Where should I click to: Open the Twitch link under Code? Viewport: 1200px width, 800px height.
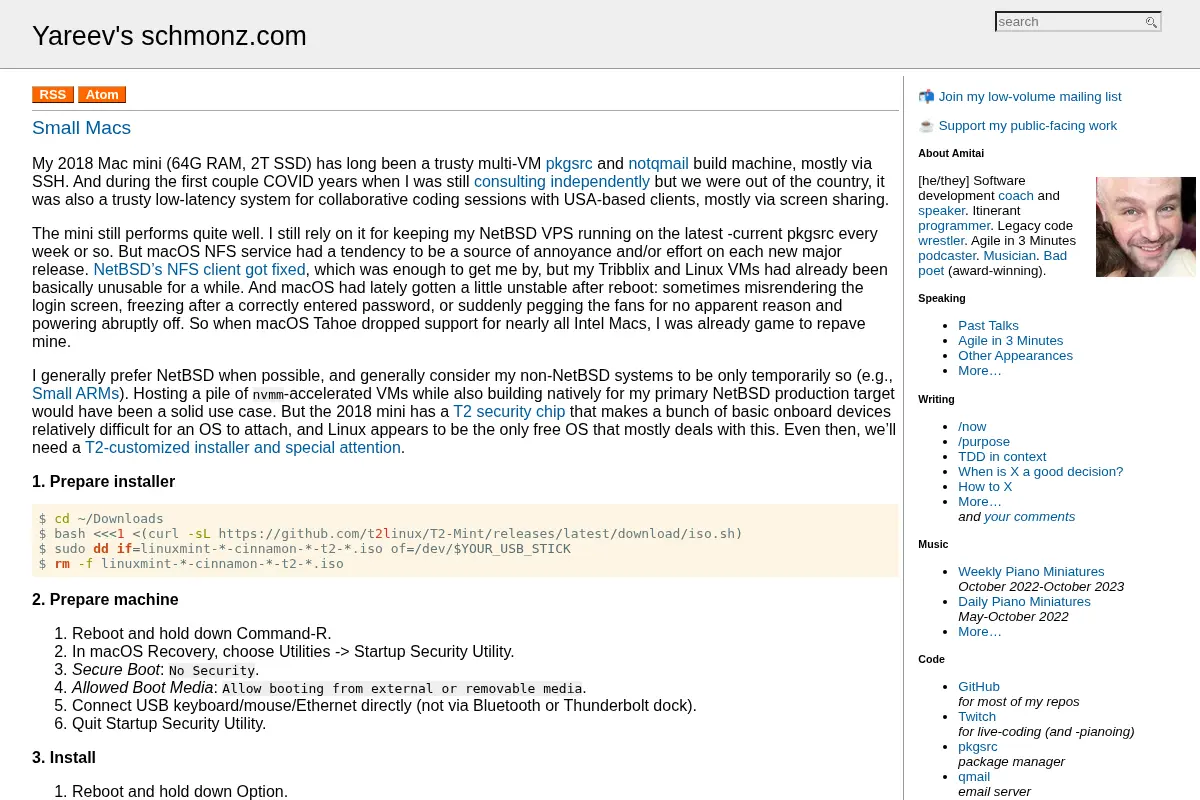[x=977, y=717]
